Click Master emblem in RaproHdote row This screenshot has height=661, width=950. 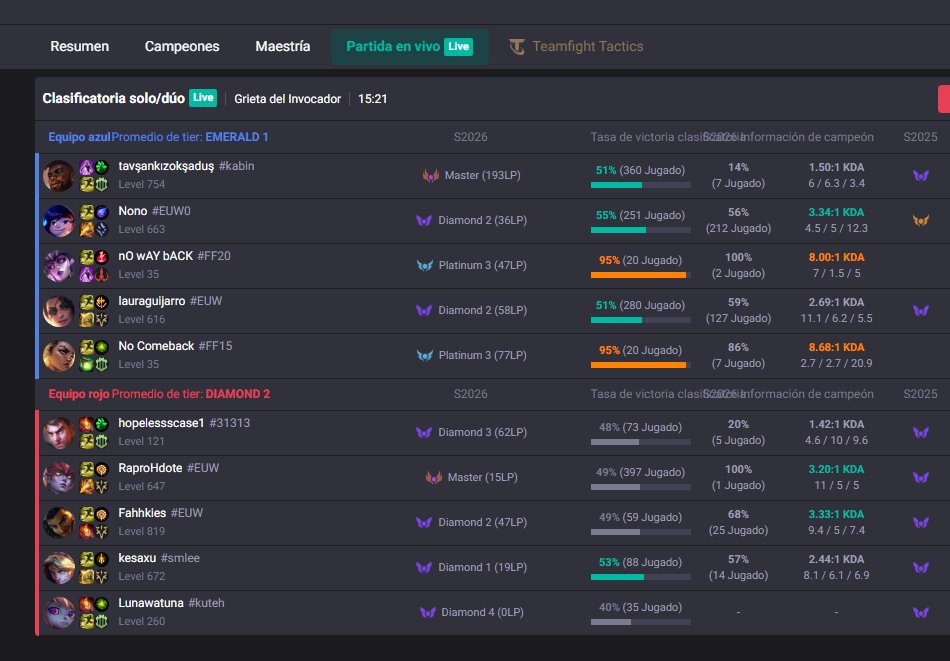[x=434, y=477]
